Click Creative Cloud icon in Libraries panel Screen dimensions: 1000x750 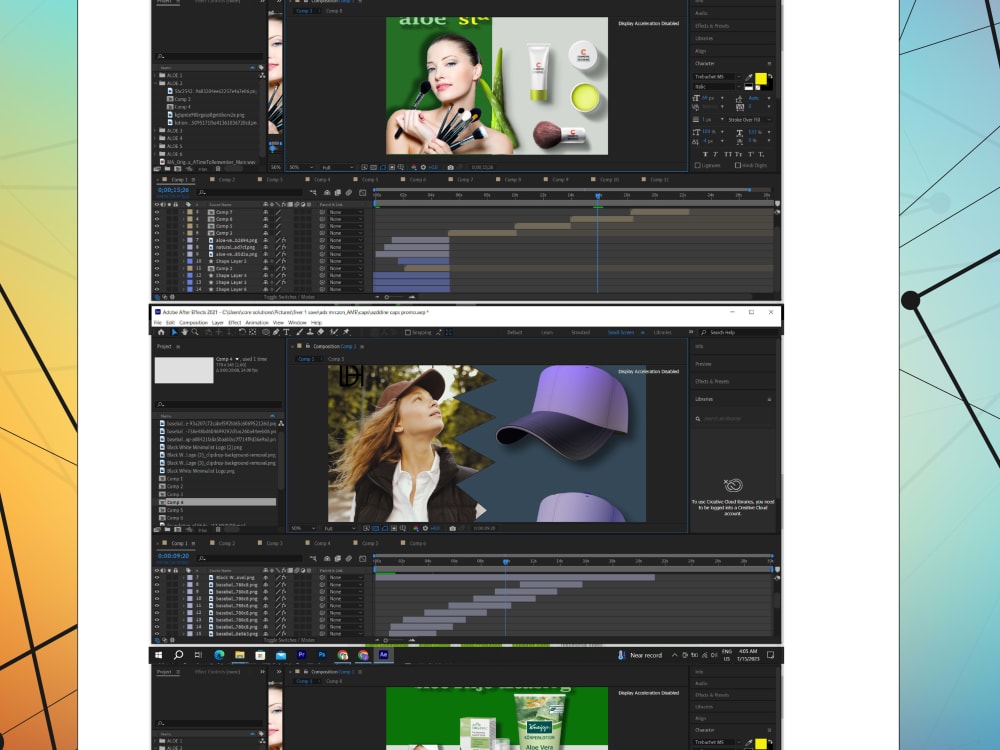click(x=733, y=485)
